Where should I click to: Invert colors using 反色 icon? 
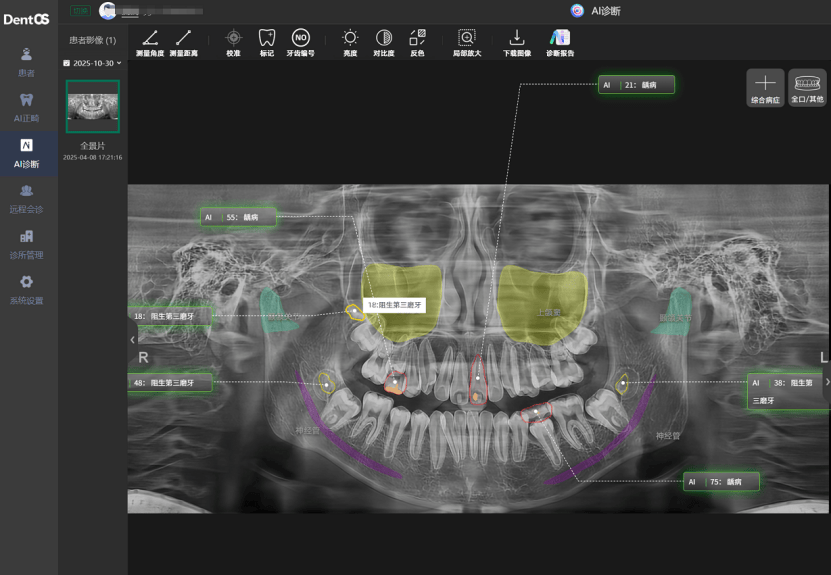[417, 39]
